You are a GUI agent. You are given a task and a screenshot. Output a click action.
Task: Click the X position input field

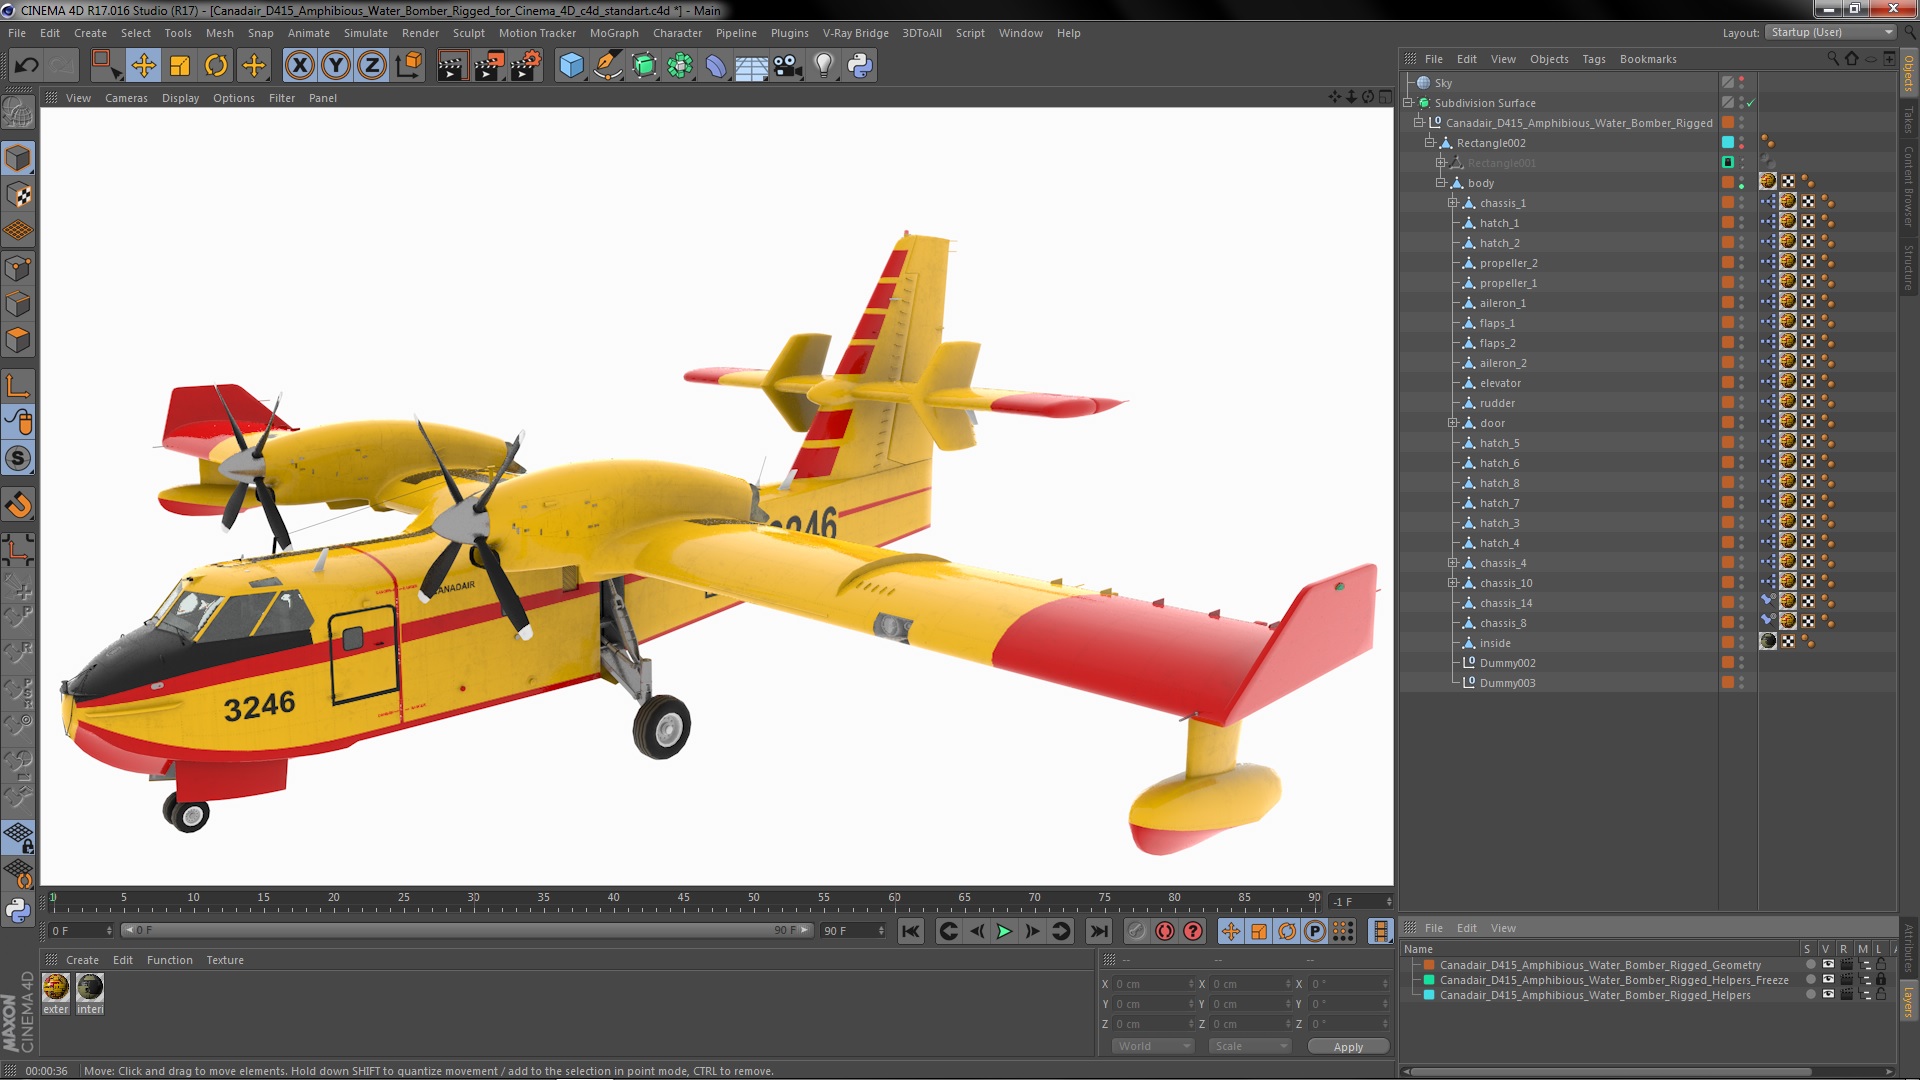[x=1154, y=984]
